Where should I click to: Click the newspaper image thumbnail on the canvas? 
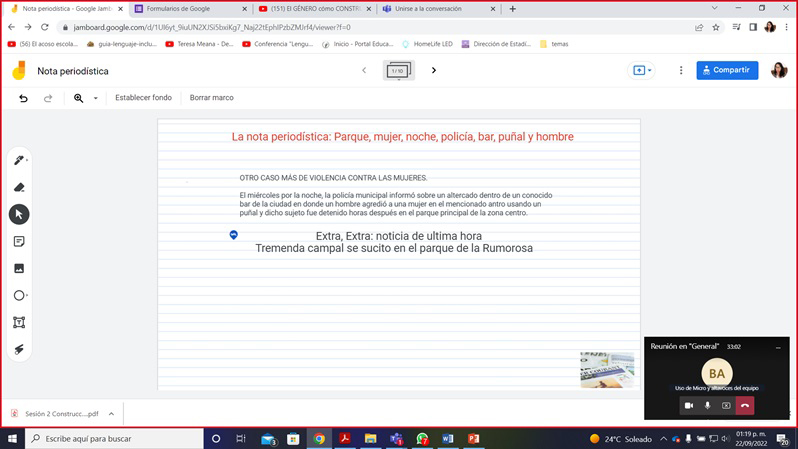(607, 369)
